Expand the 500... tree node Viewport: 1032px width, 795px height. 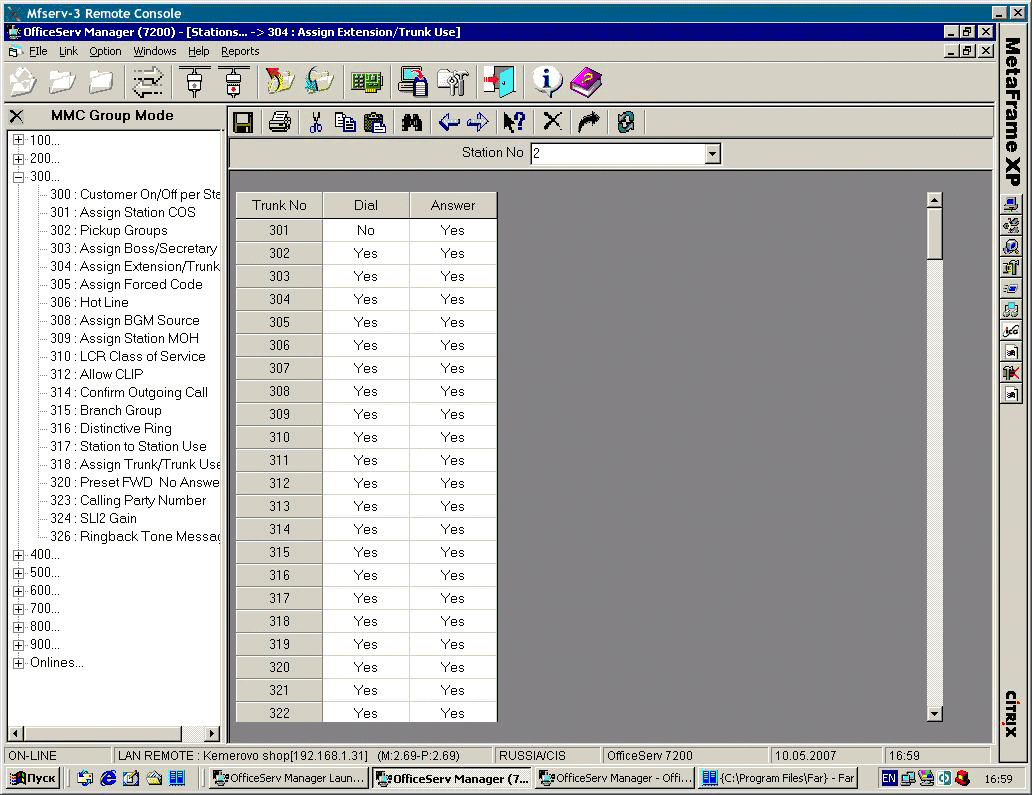[18, 573]
